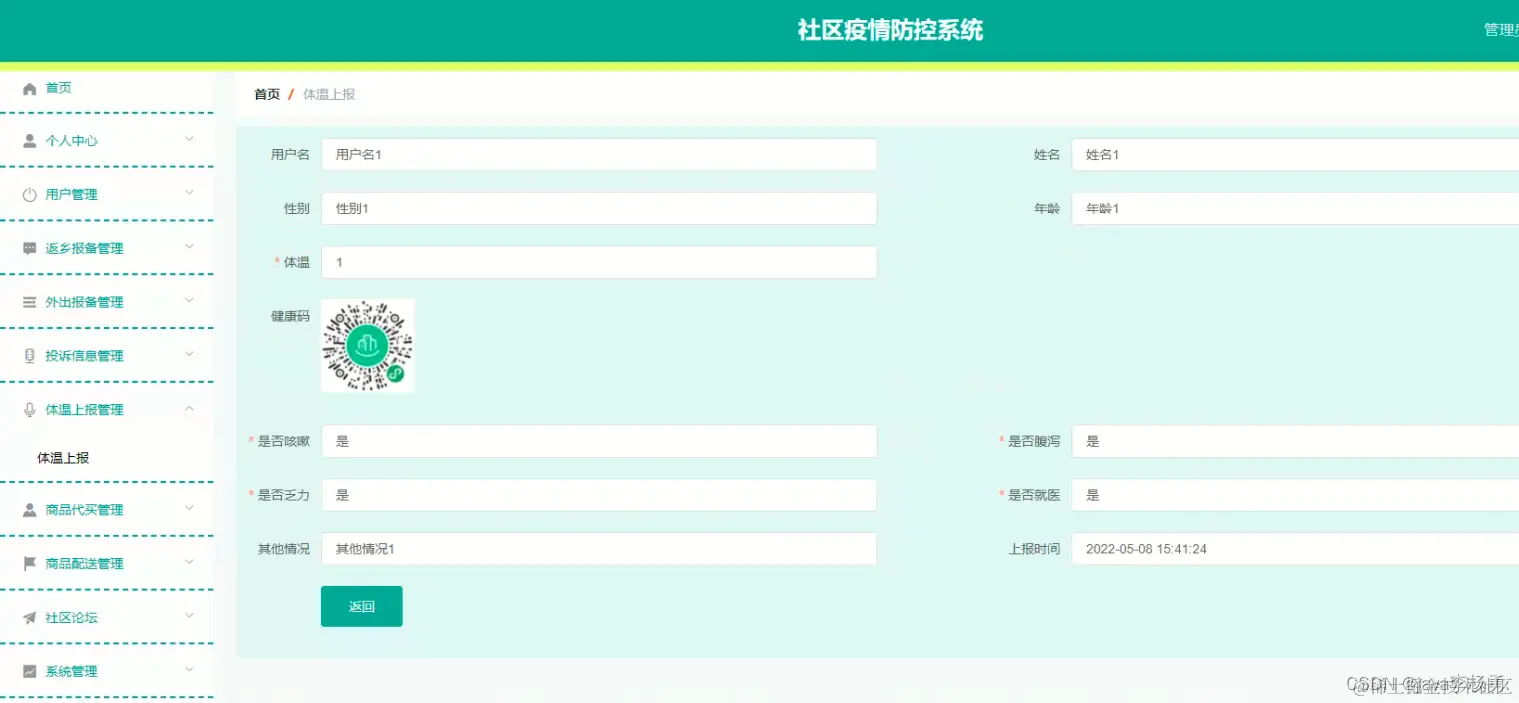Click the 姓名 input field
Image resolution: width=1519 pixels, height=703 pixels.
coord(1295,155)
